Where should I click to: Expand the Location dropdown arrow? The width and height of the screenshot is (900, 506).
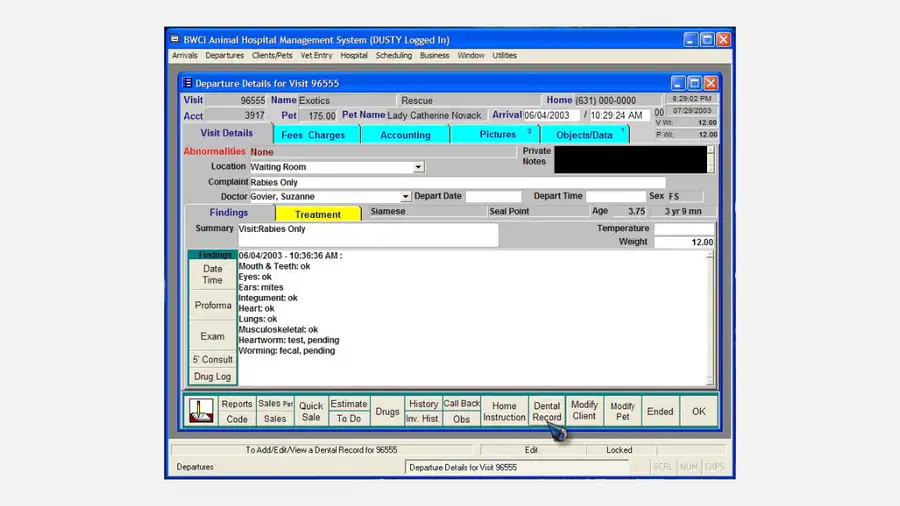coord(418,167)
